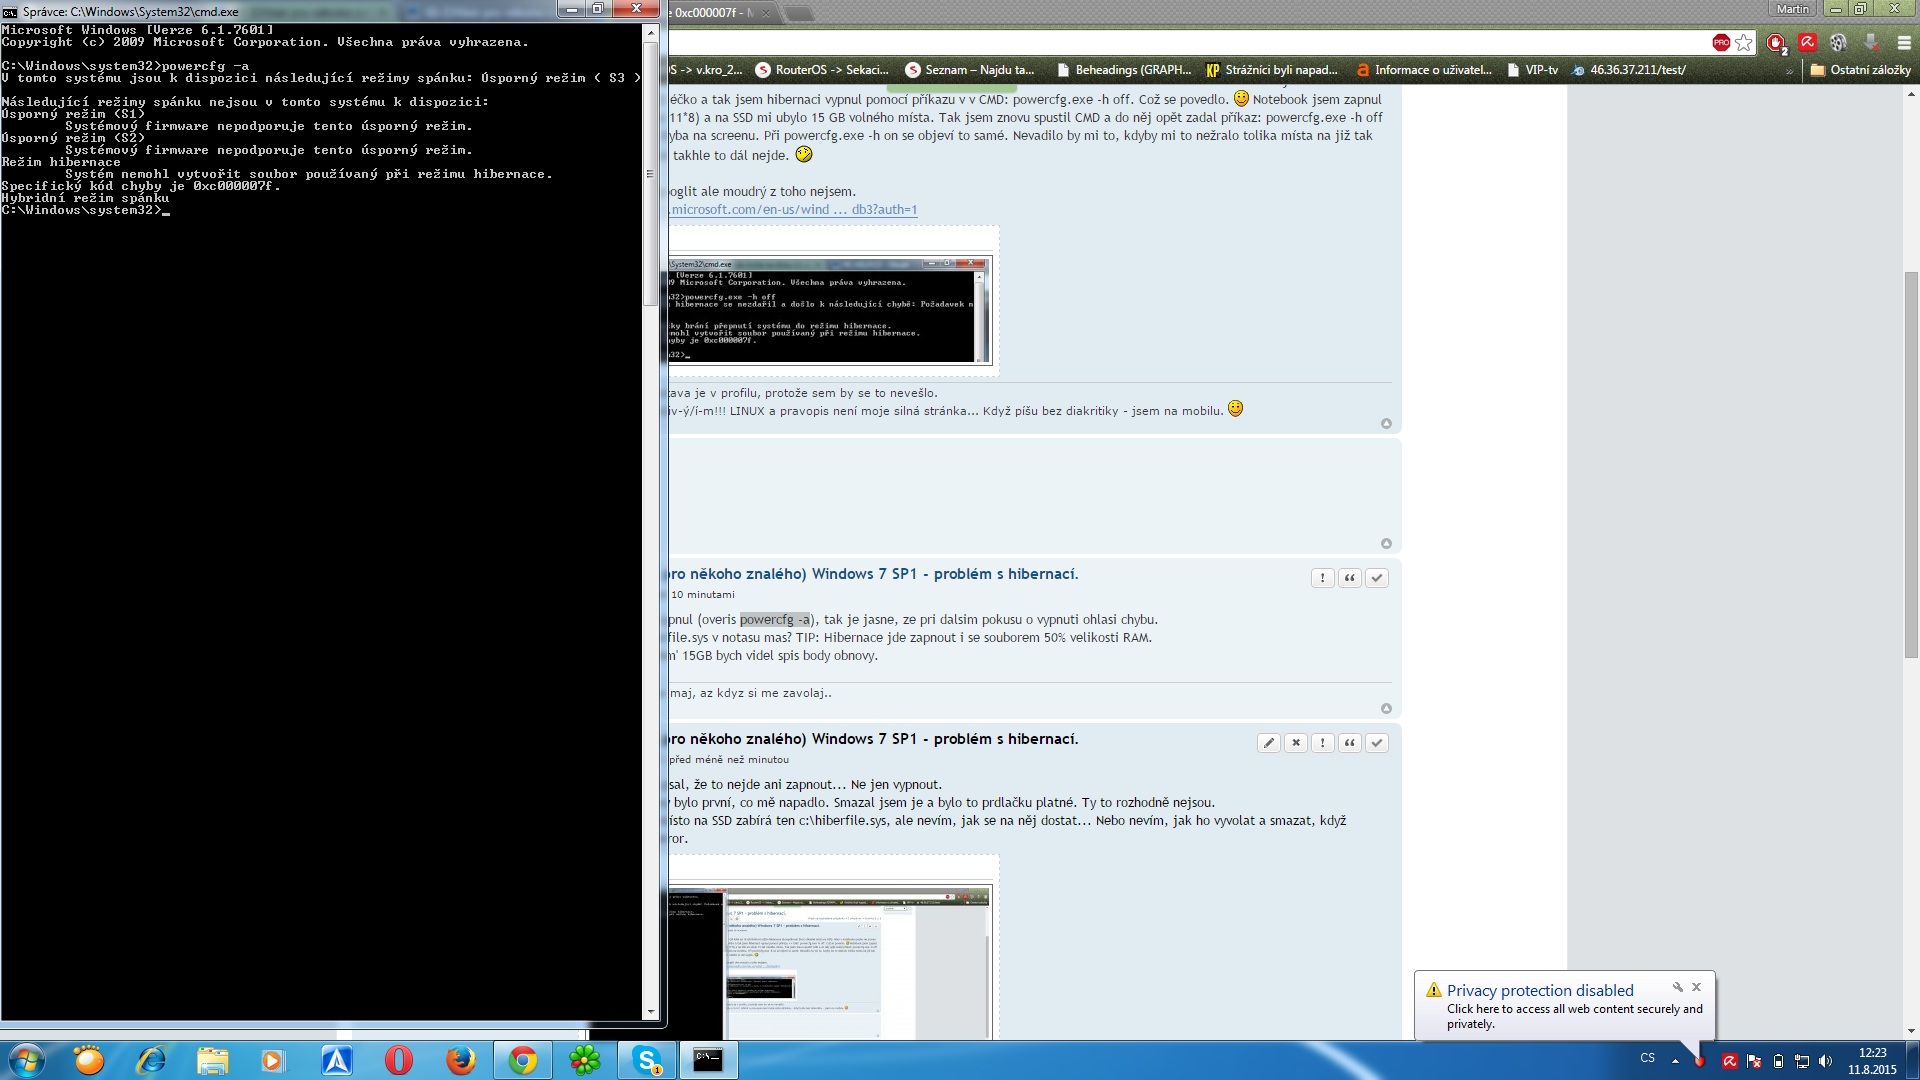Open the Chrome hamburger menu
Screen dimensions: 1920x1080
(1904, 43)
